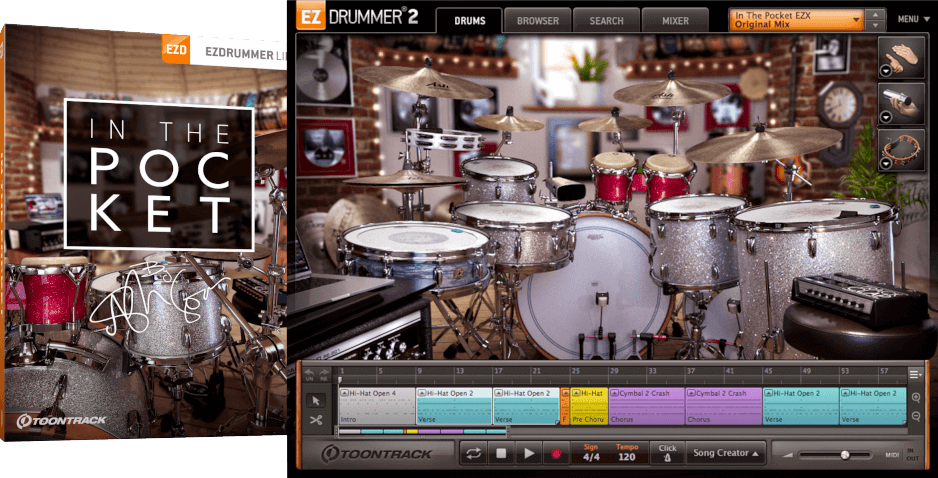Hit the top-left crash cymbal
The image size is (938, 478).
point(422,81)
